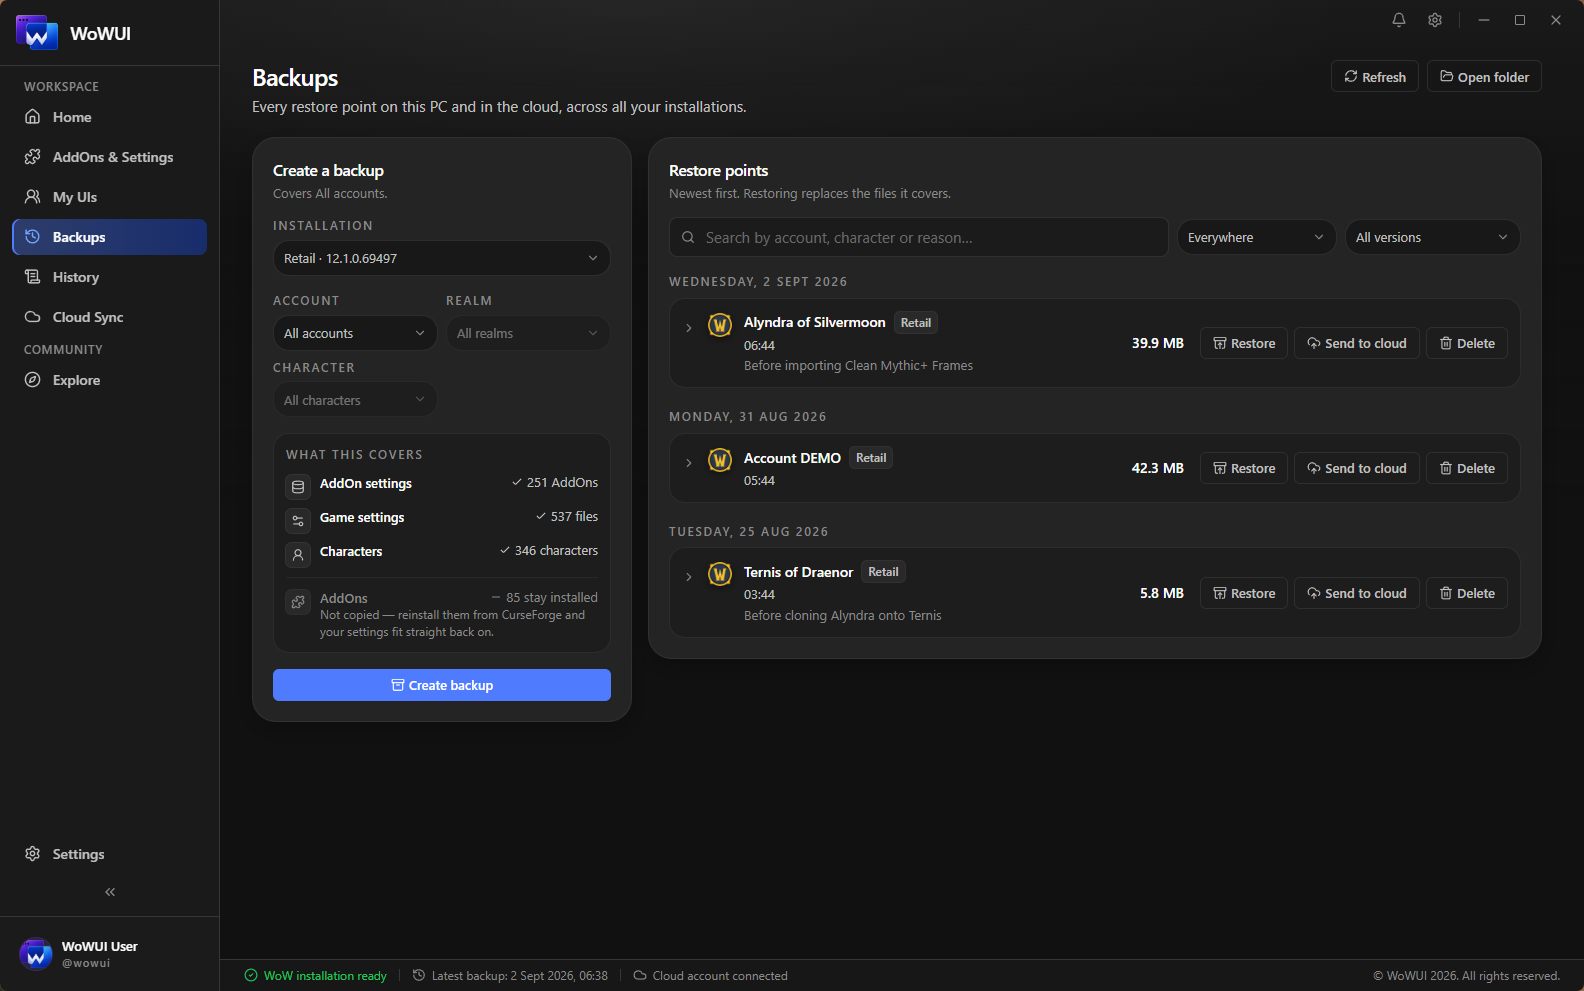This screenshot has width=1584, height=991.
Task: Click "Before cloning Alyndra onto Ternis" note
Action: (x=843, y=616)
